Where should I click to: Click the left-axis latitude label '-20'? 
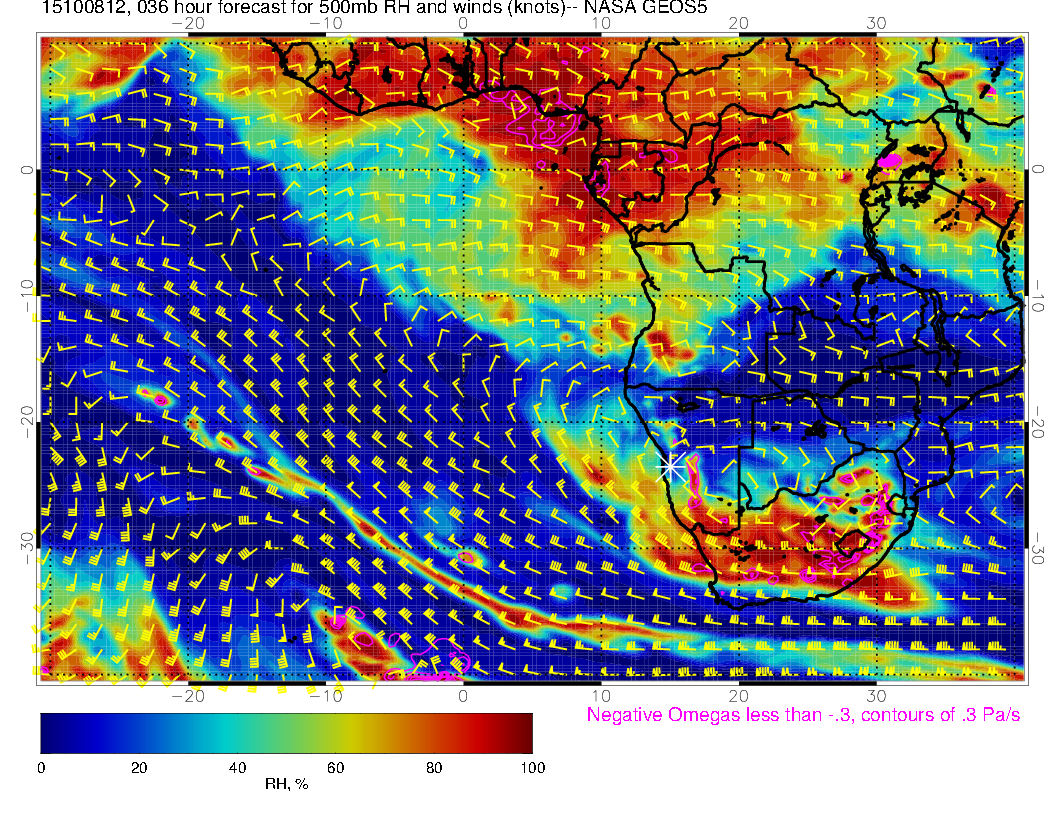pos(26,421)
